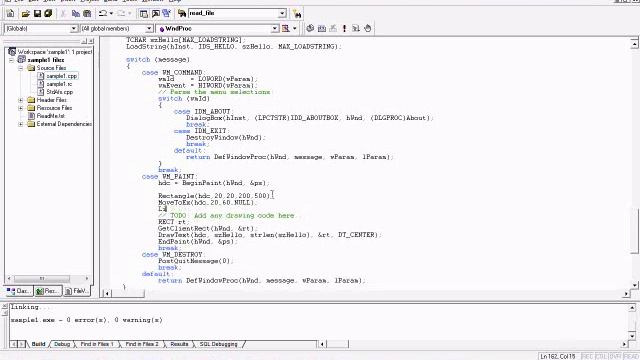Click the Redo toolbar icon

click(x=121, y=13)
